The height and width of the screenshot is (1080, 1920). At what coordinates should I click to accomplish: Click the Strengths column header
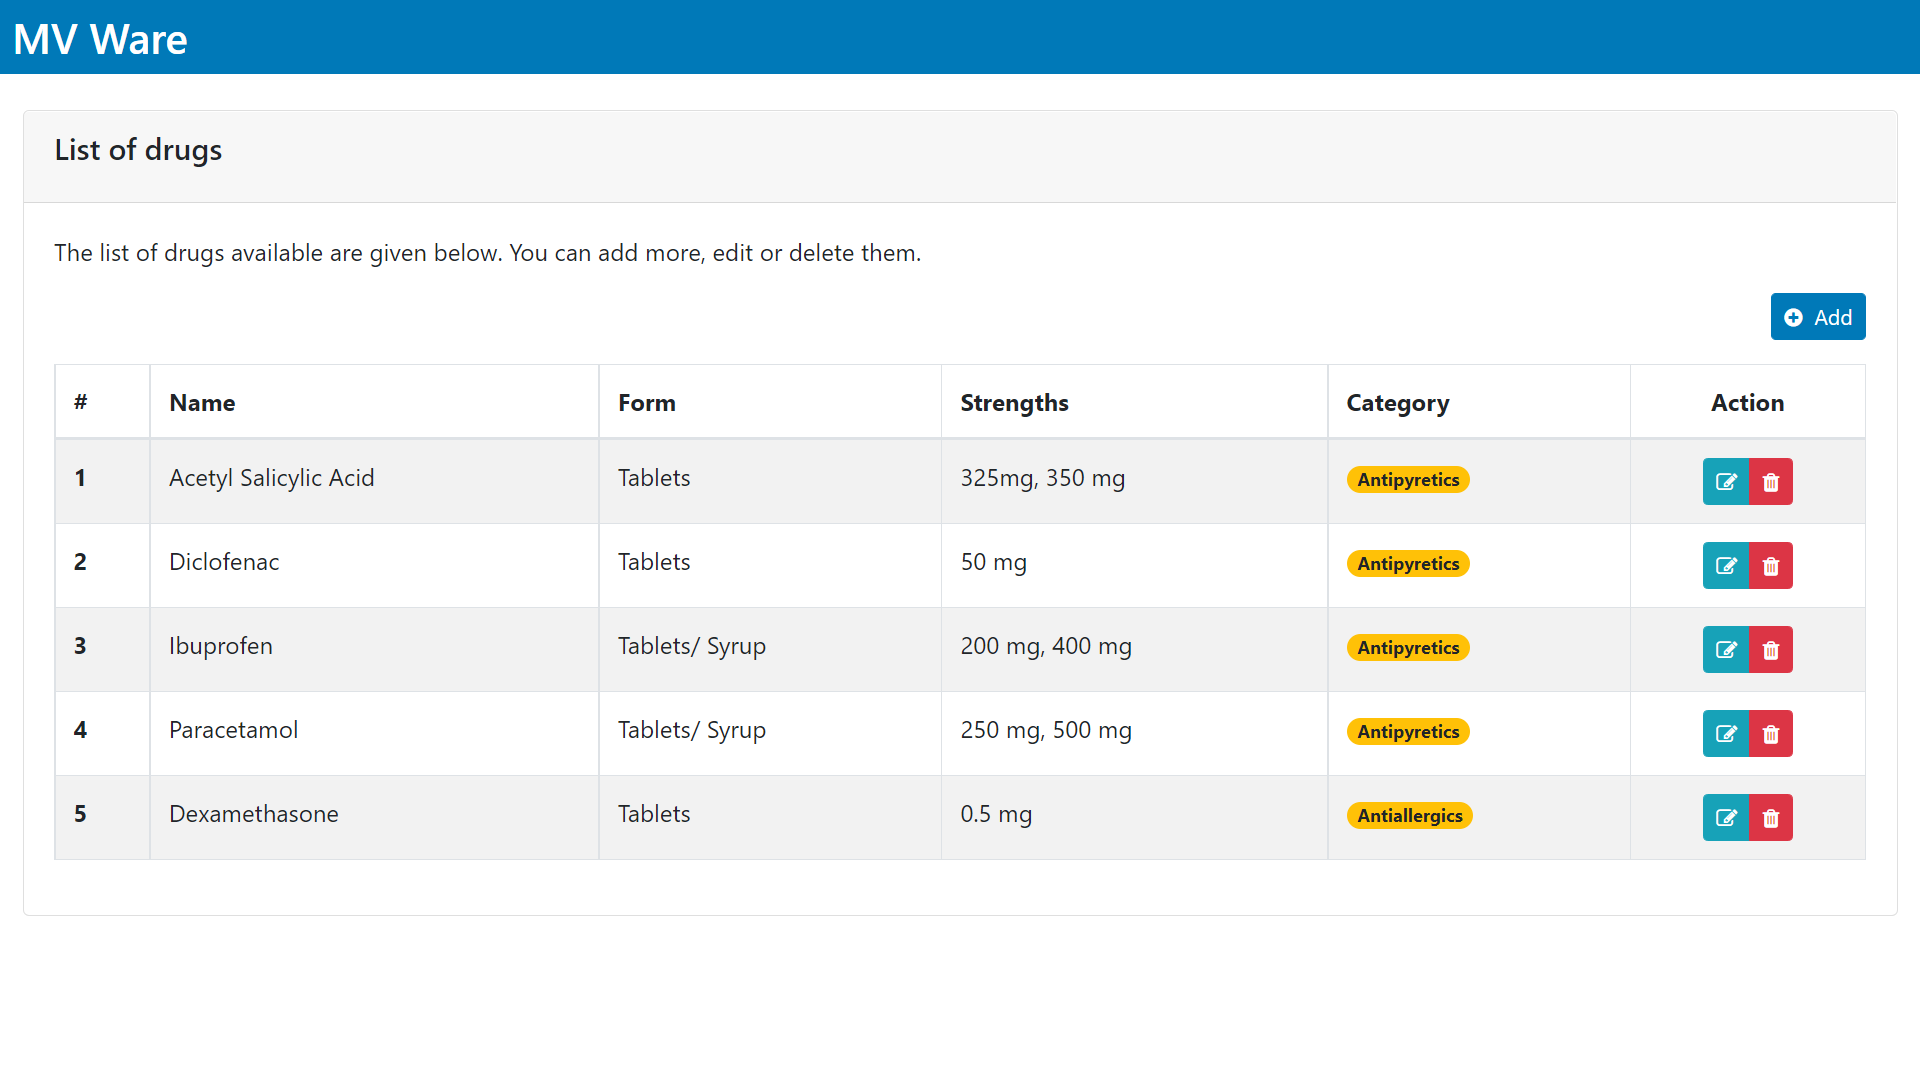coord(1014,403)
